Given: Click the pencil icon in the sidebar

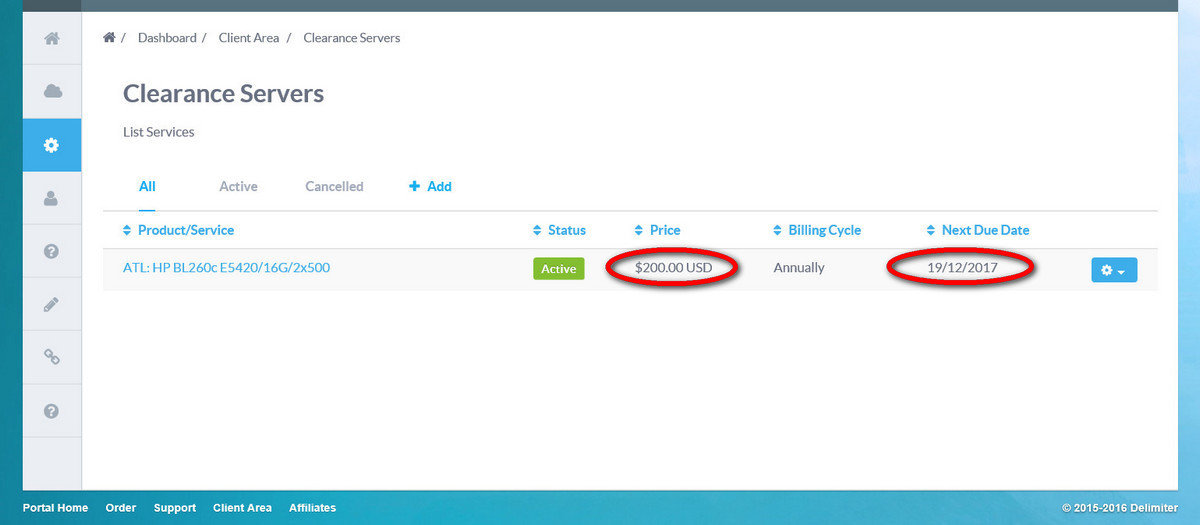Looking at the screenshot, I should [x=52, y=304].
